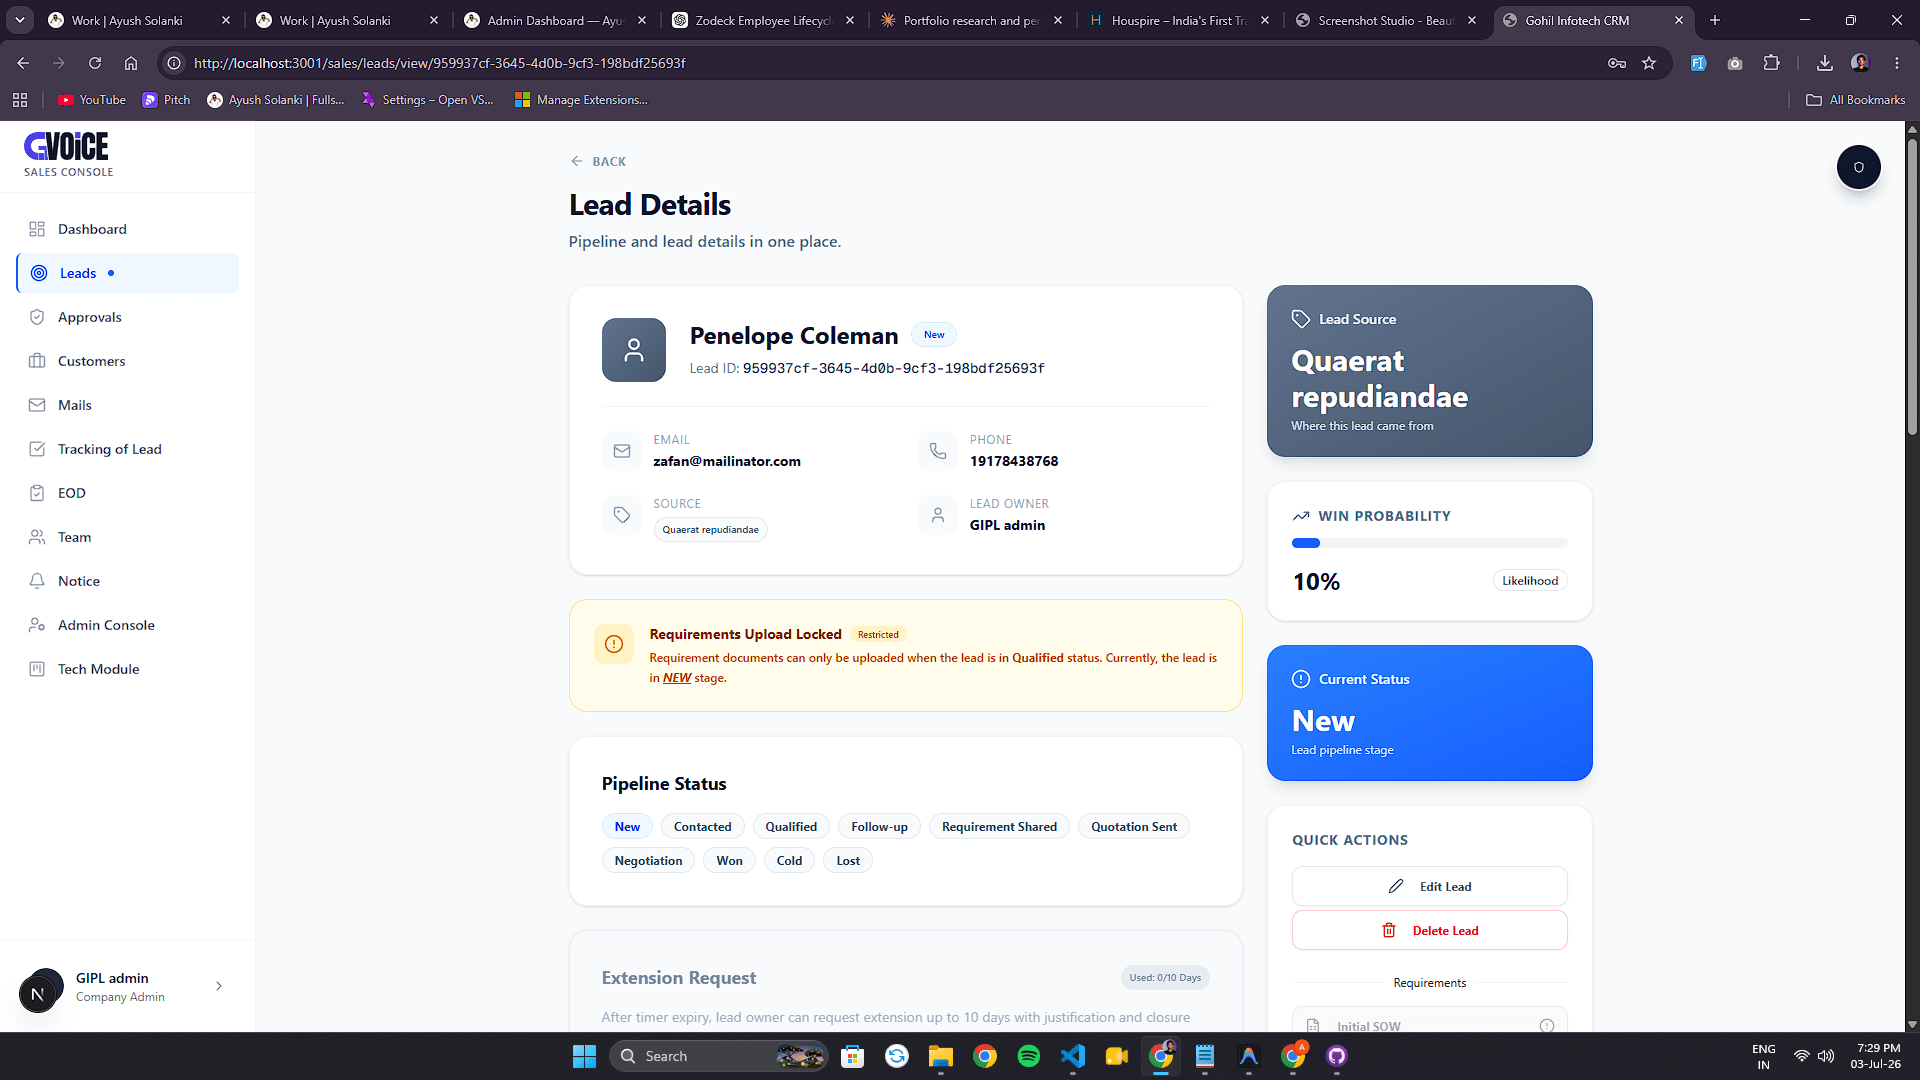This screenshot has width=1920, height=1080.
Task: Set pipeline status to Qualified
Action: coord(791,827)
